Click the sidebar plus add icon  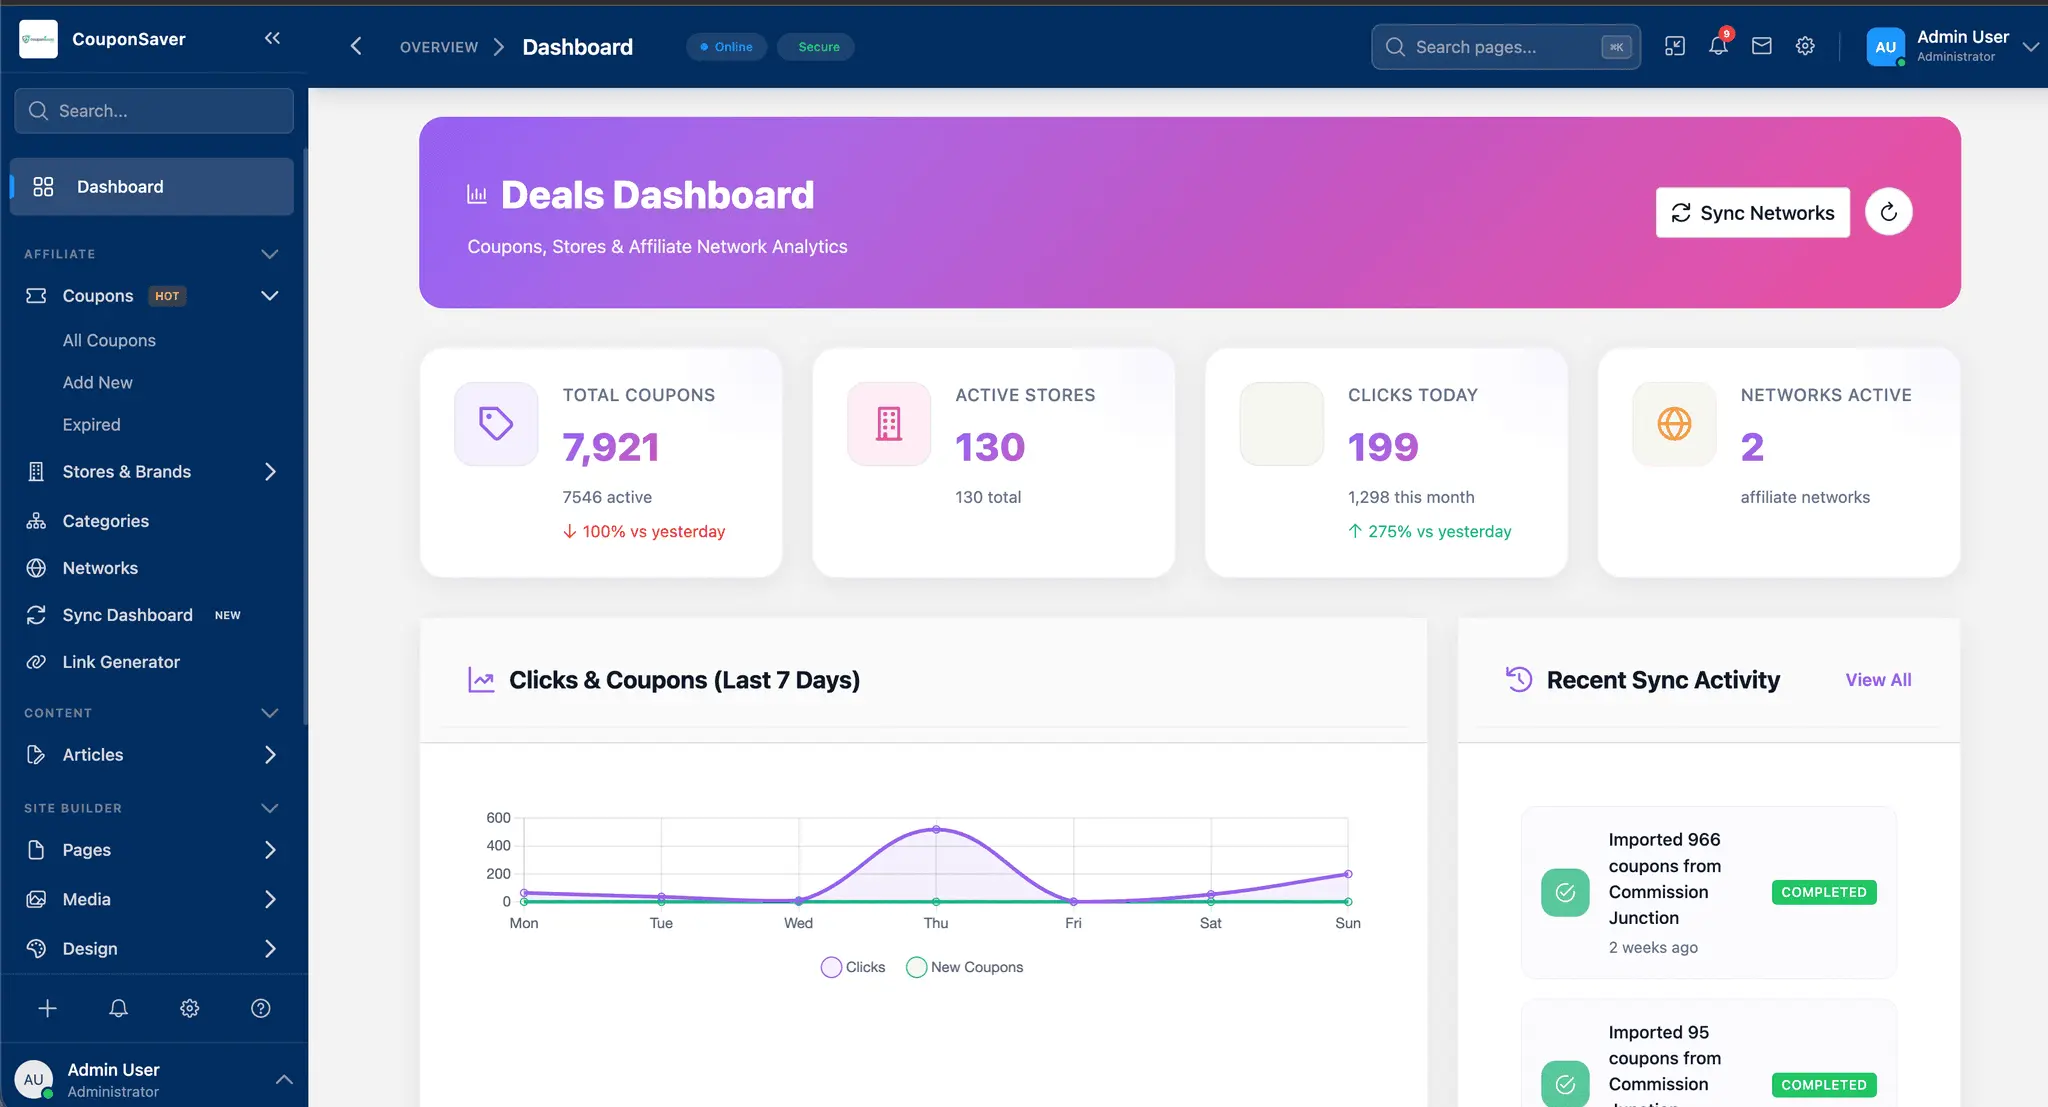tap(47, 1008)
